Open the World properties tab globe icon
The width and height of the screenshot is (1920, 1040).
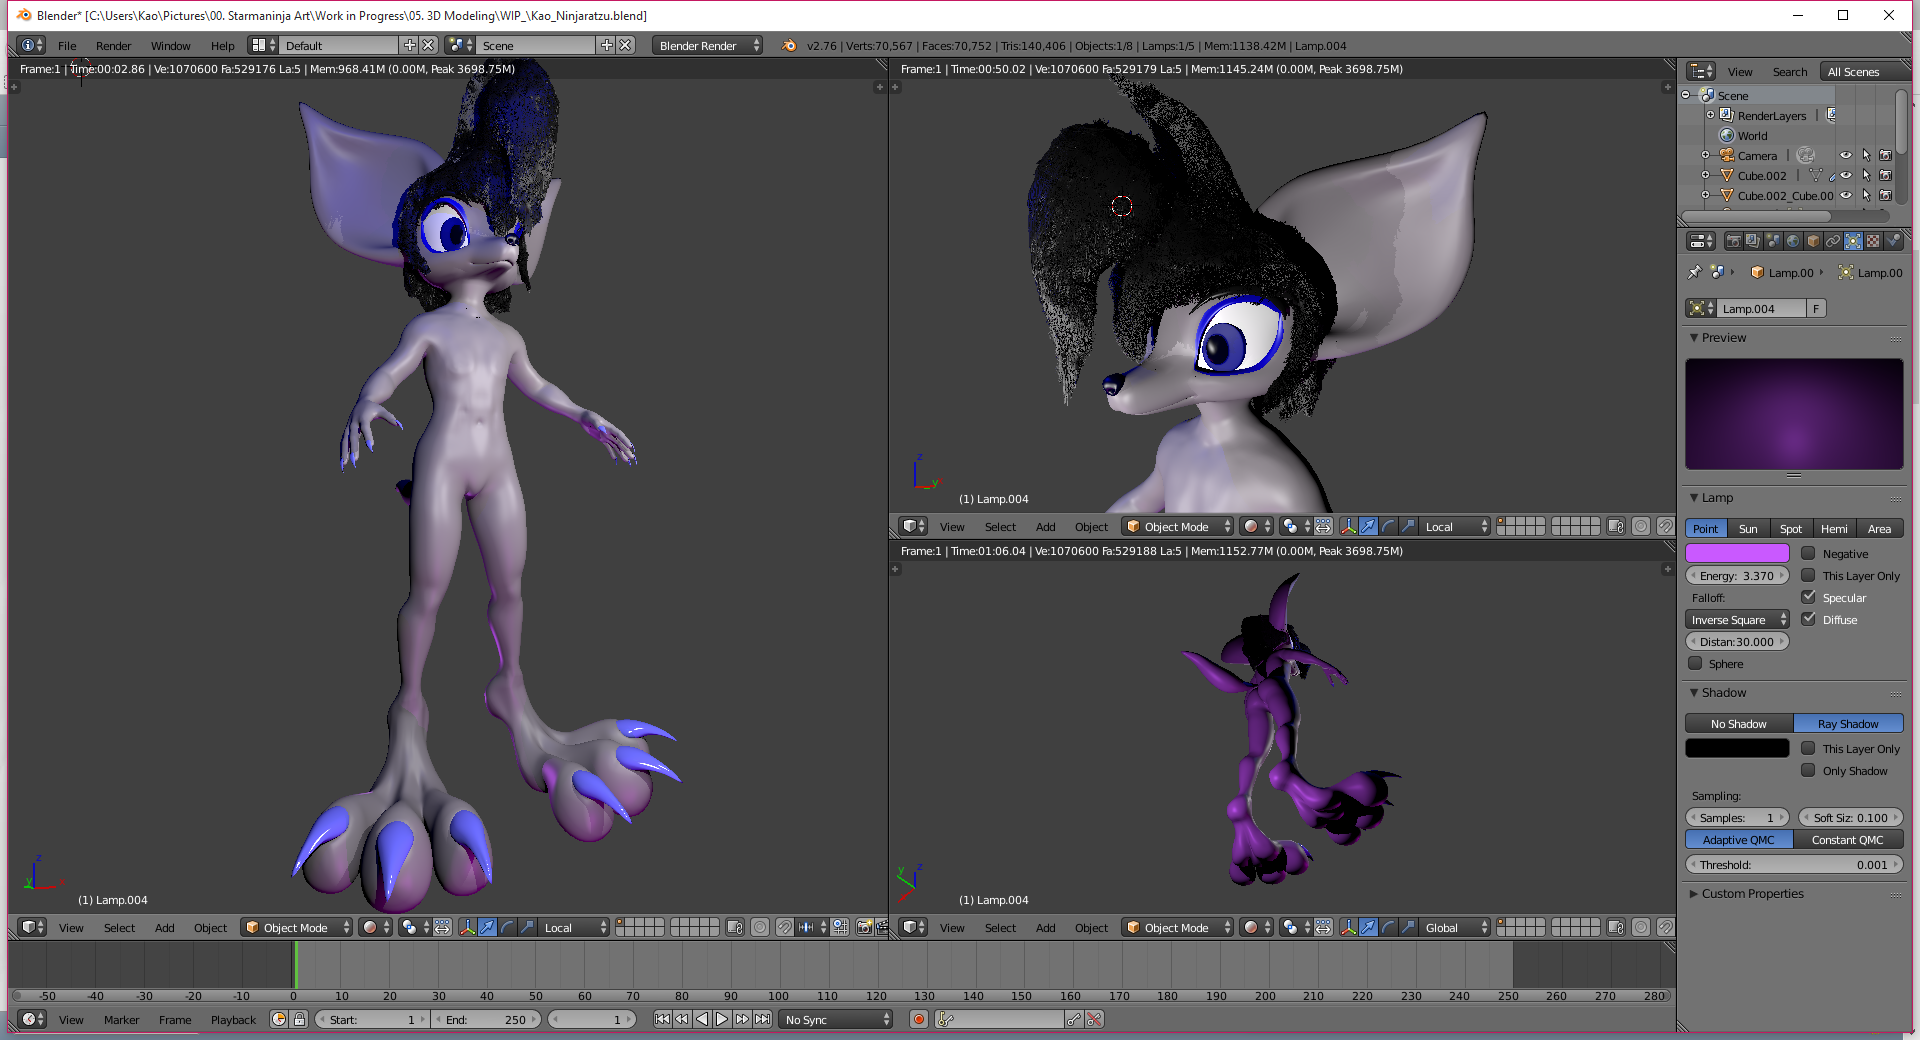tap(1793, 241)
